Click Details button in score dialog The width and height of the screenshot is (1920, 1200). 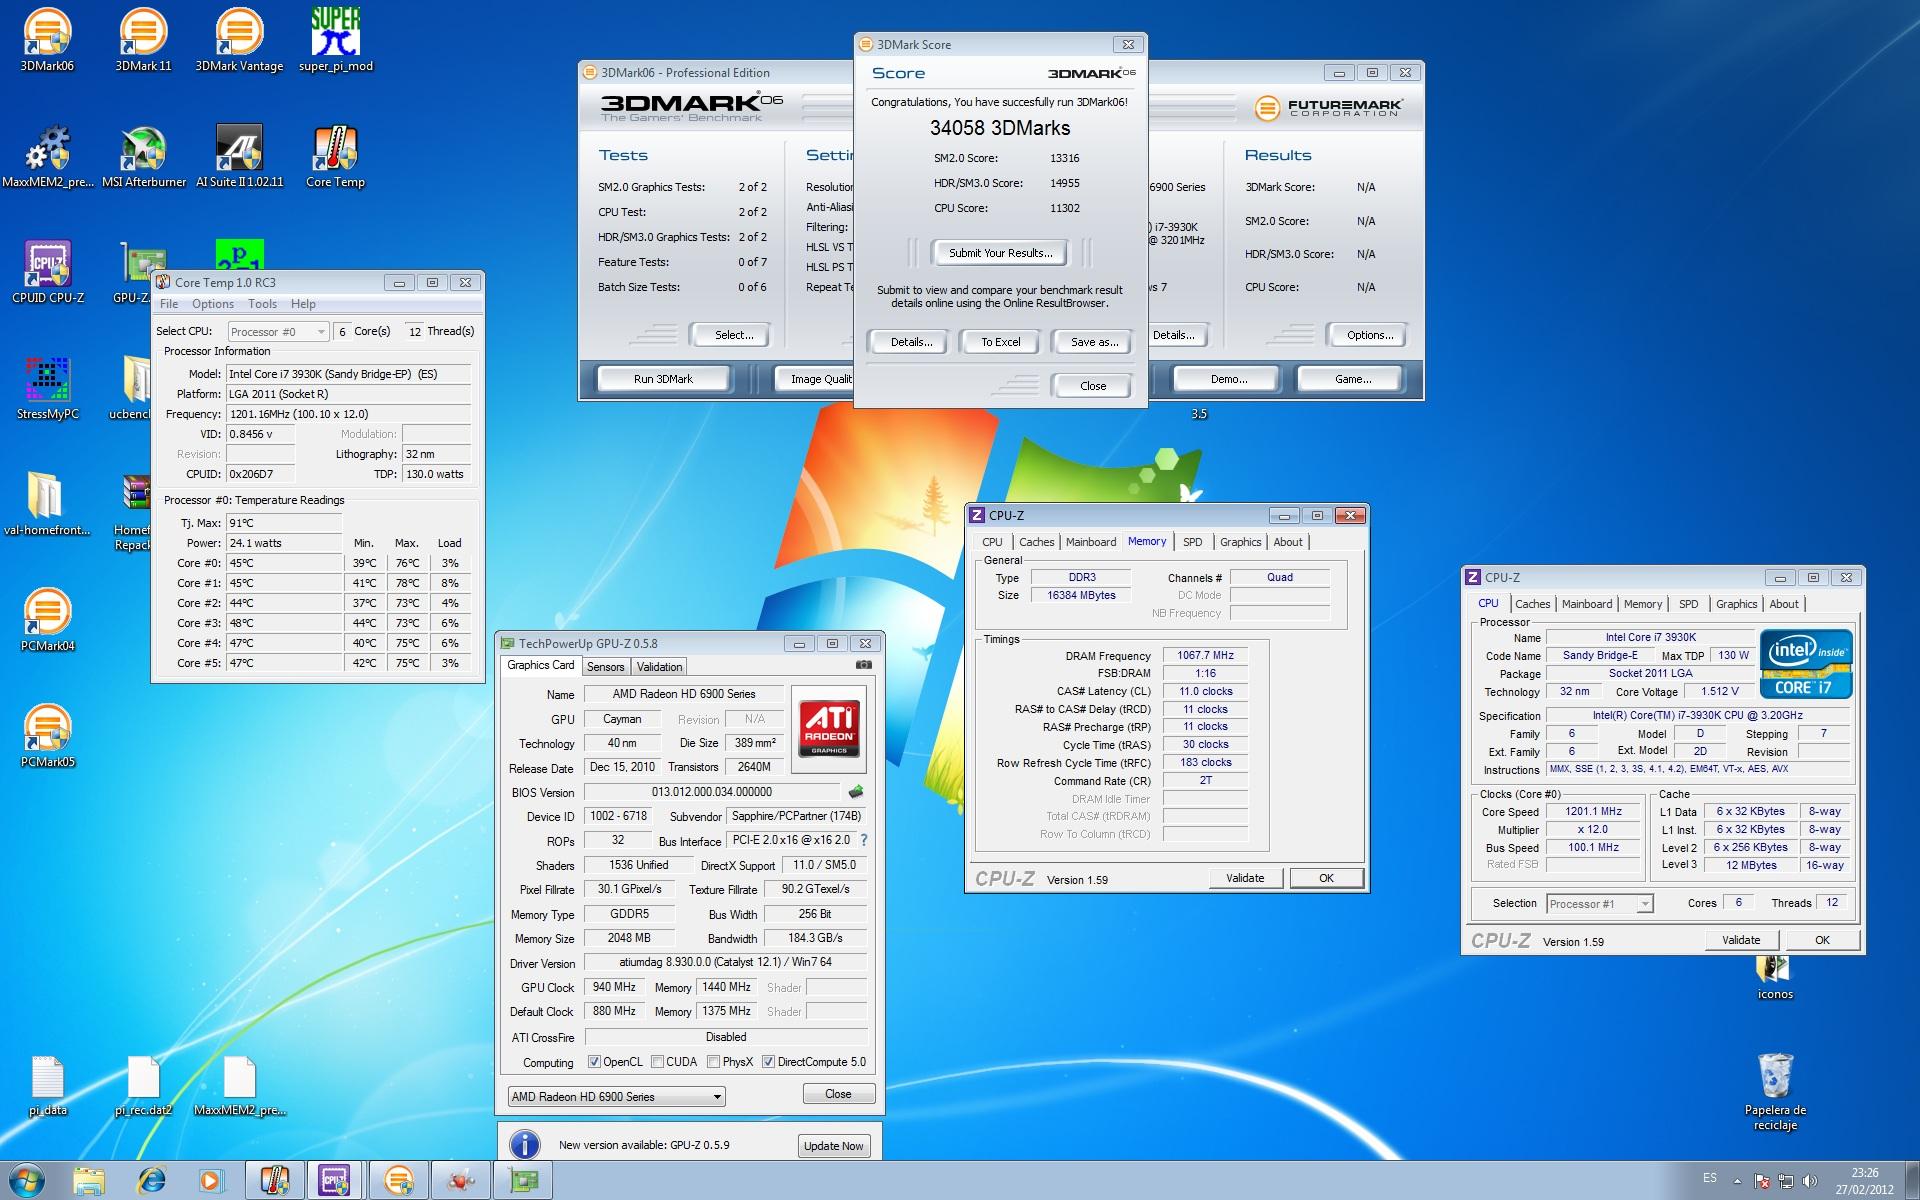tap(911, 342)
